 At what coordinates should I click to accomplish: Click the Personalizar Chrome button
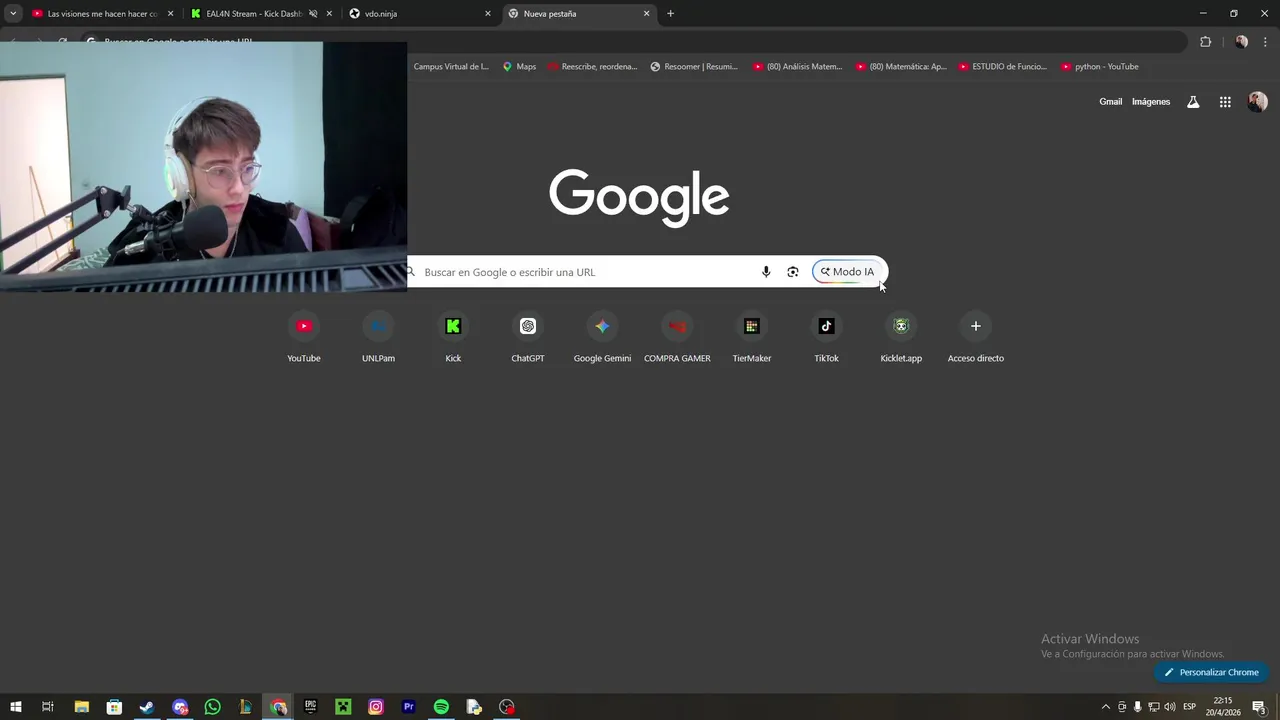pyautogui.click(x=1211, y=673)
